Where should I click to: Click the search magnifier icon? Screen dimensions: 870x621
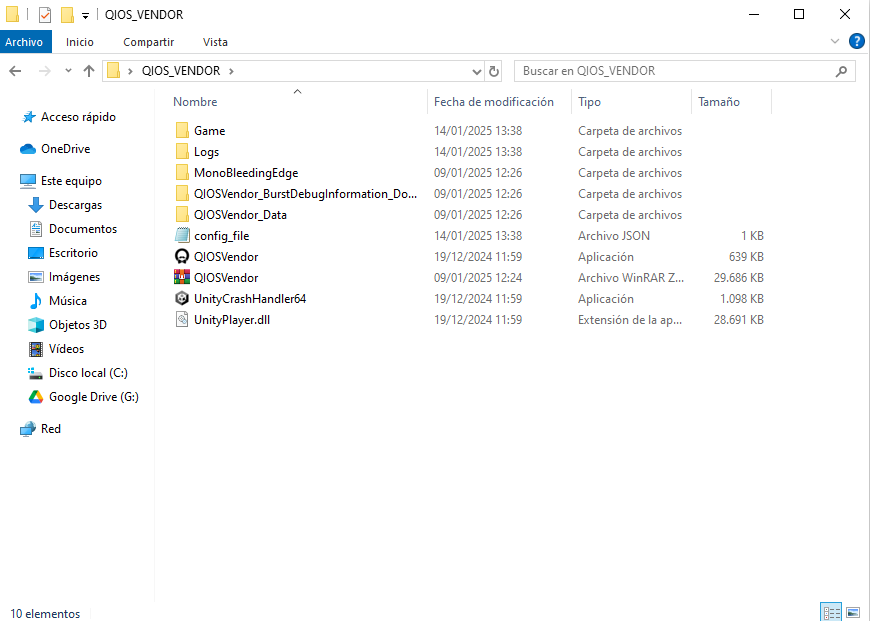click(841, 71)
